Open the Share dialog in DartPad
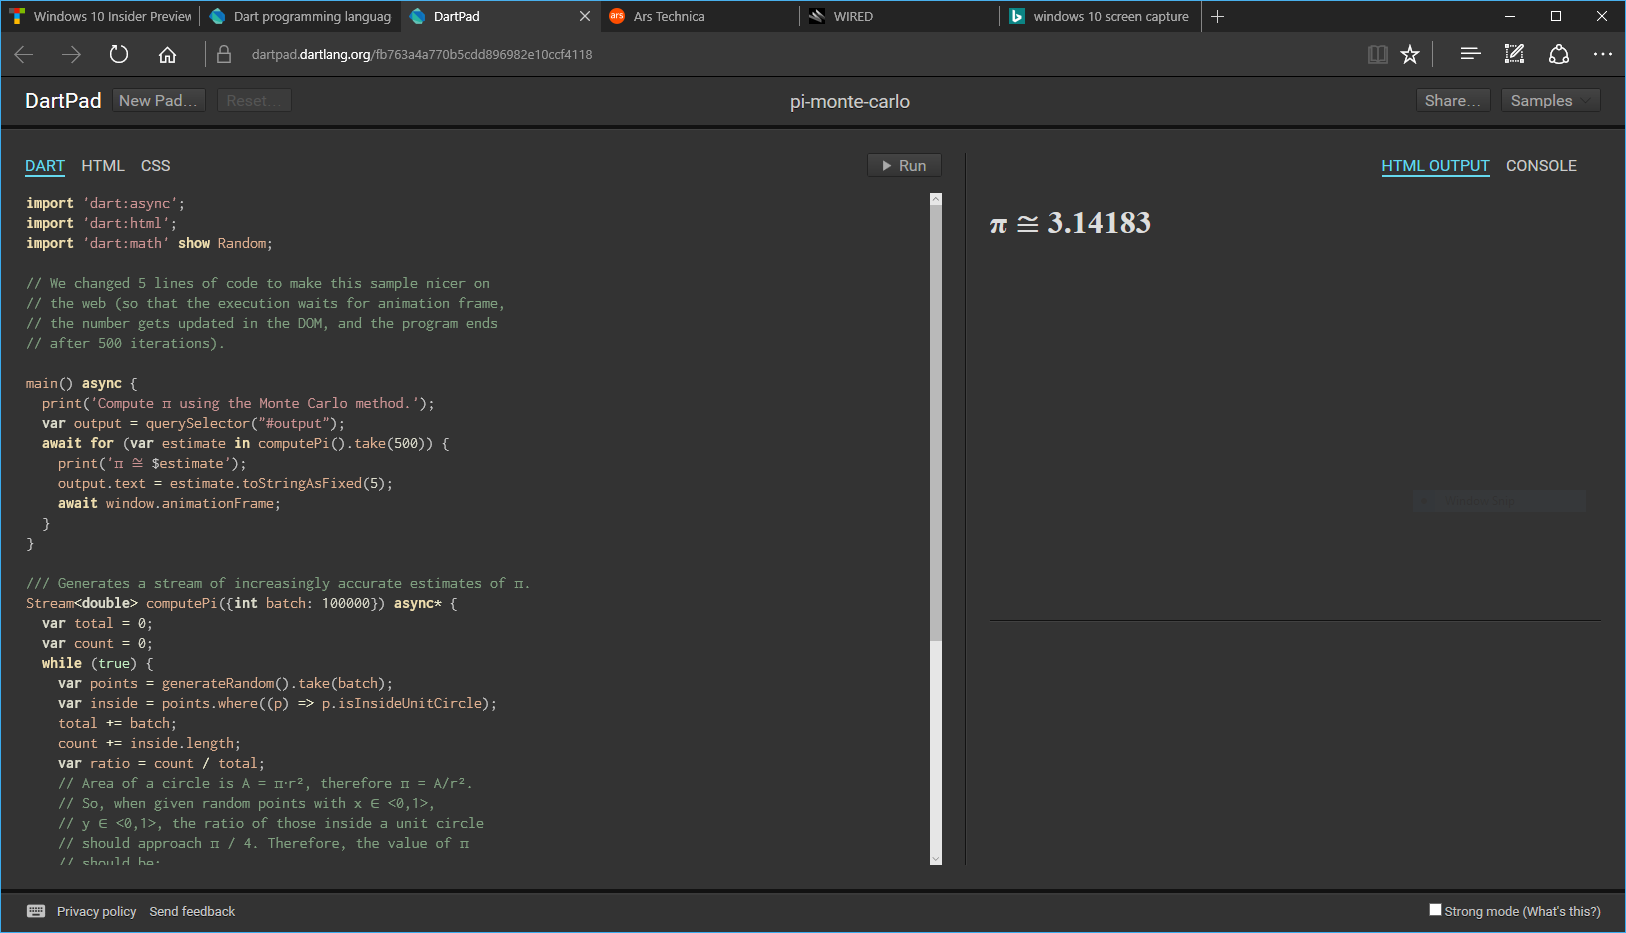 1453,101
